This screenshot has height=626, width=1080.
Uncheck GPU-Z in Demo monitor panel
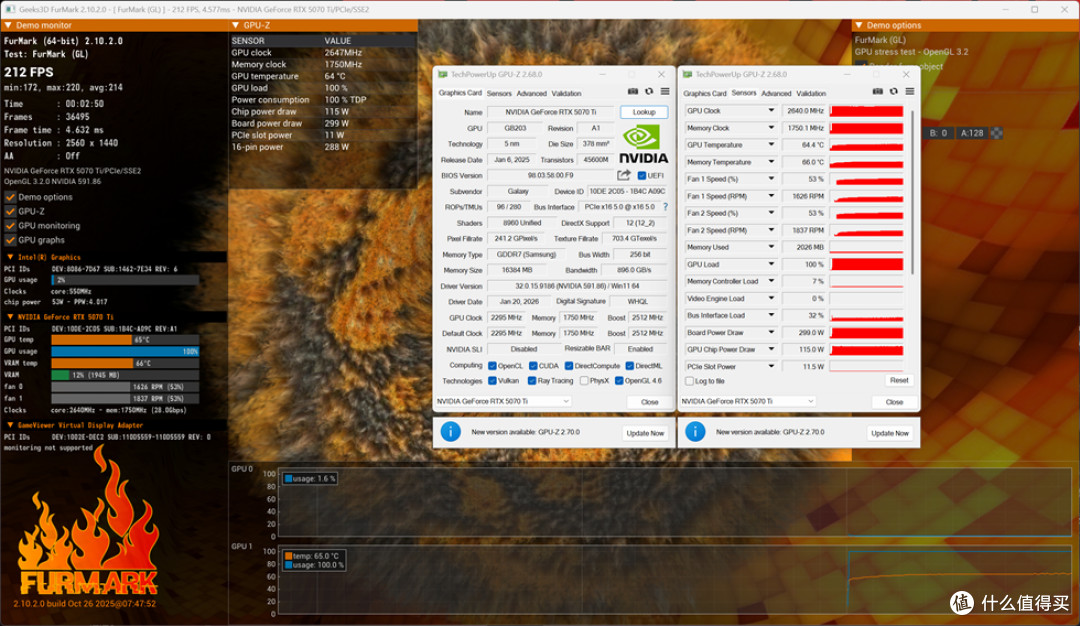pos(10,211)
